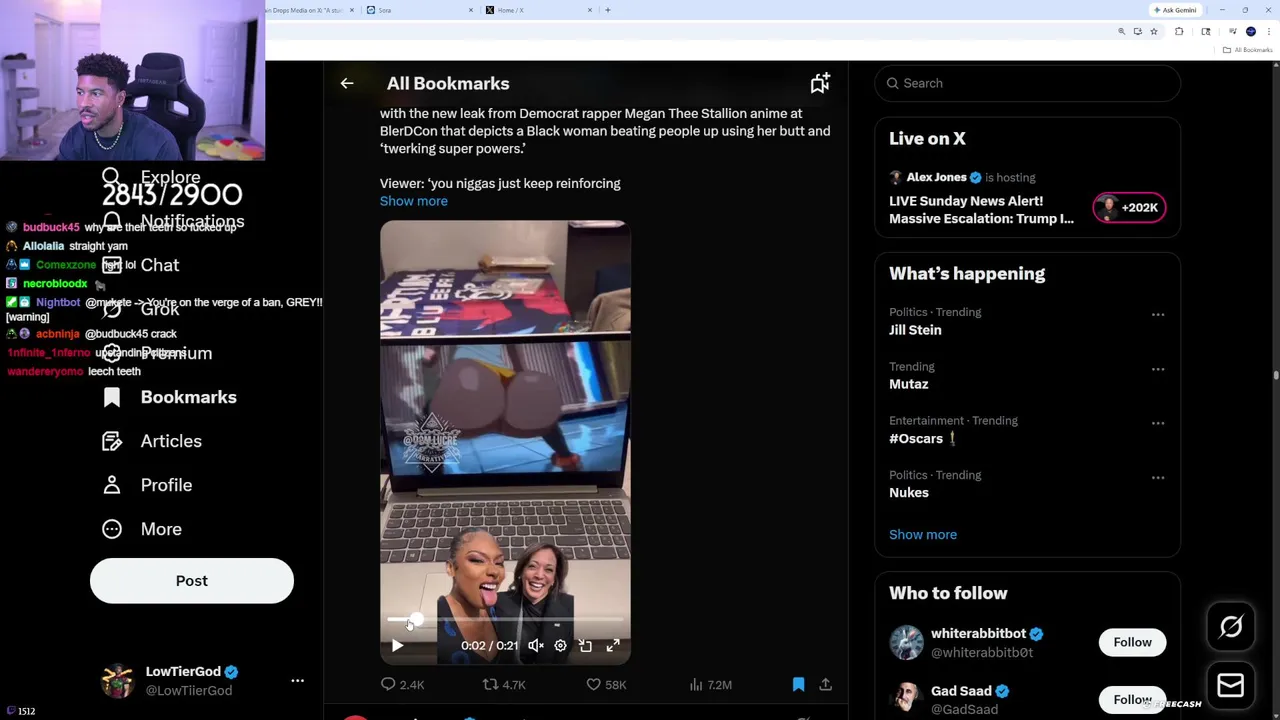Click the LowTierGod account avatar

coord(117,680)
